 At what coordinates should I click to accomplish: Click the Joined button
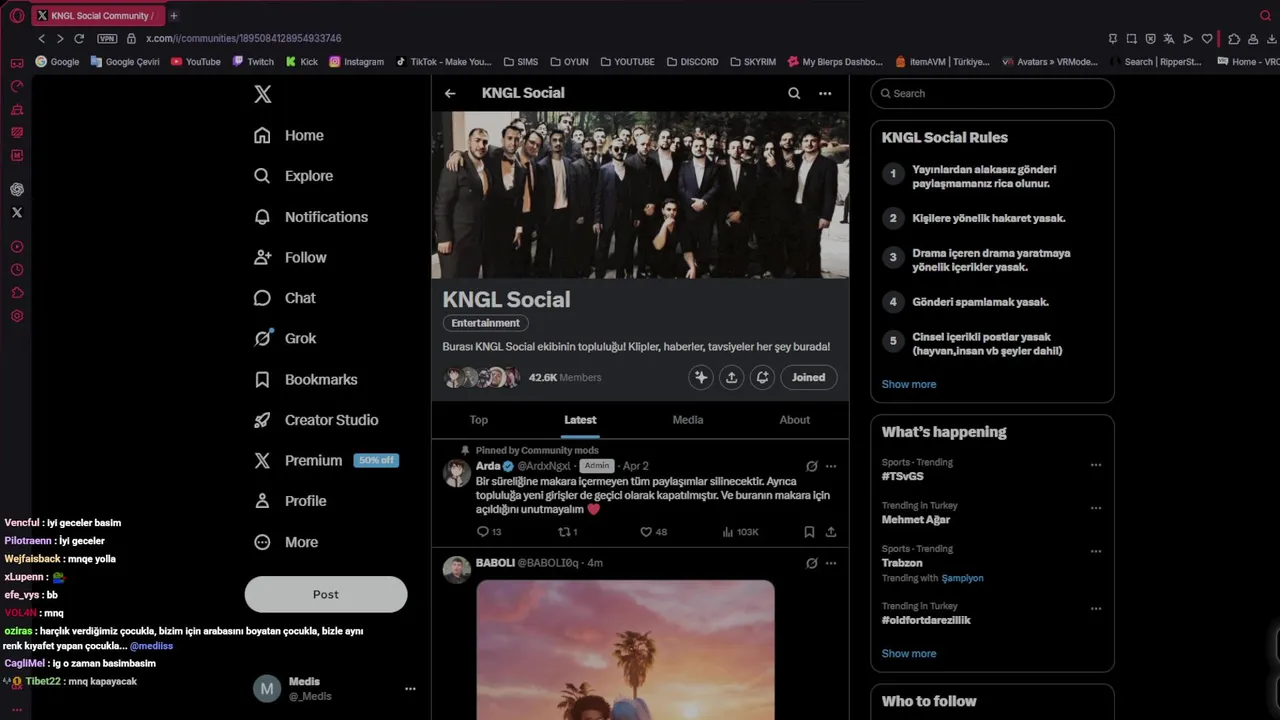809,377
